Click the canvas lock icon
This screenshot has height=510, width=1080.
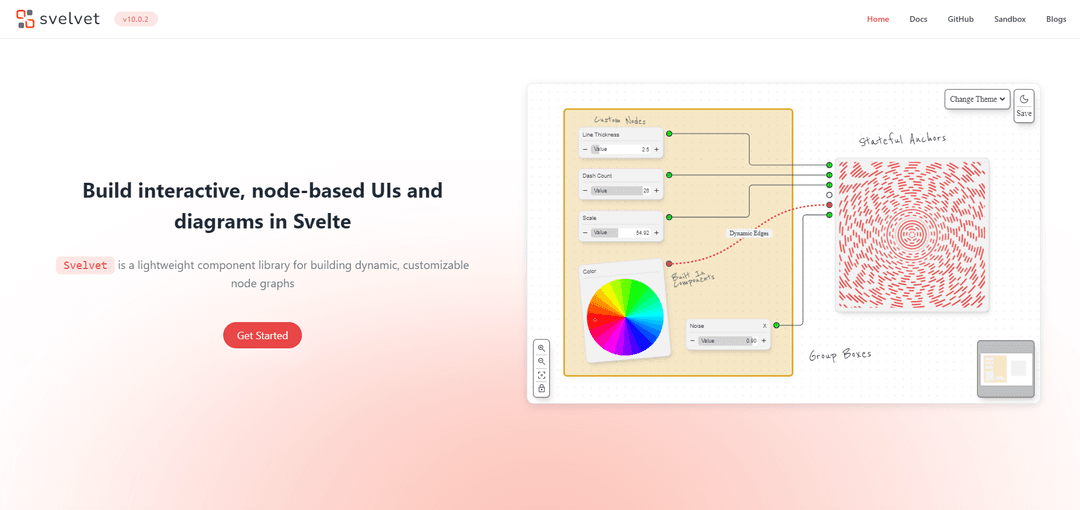click(x=541, y=388)
